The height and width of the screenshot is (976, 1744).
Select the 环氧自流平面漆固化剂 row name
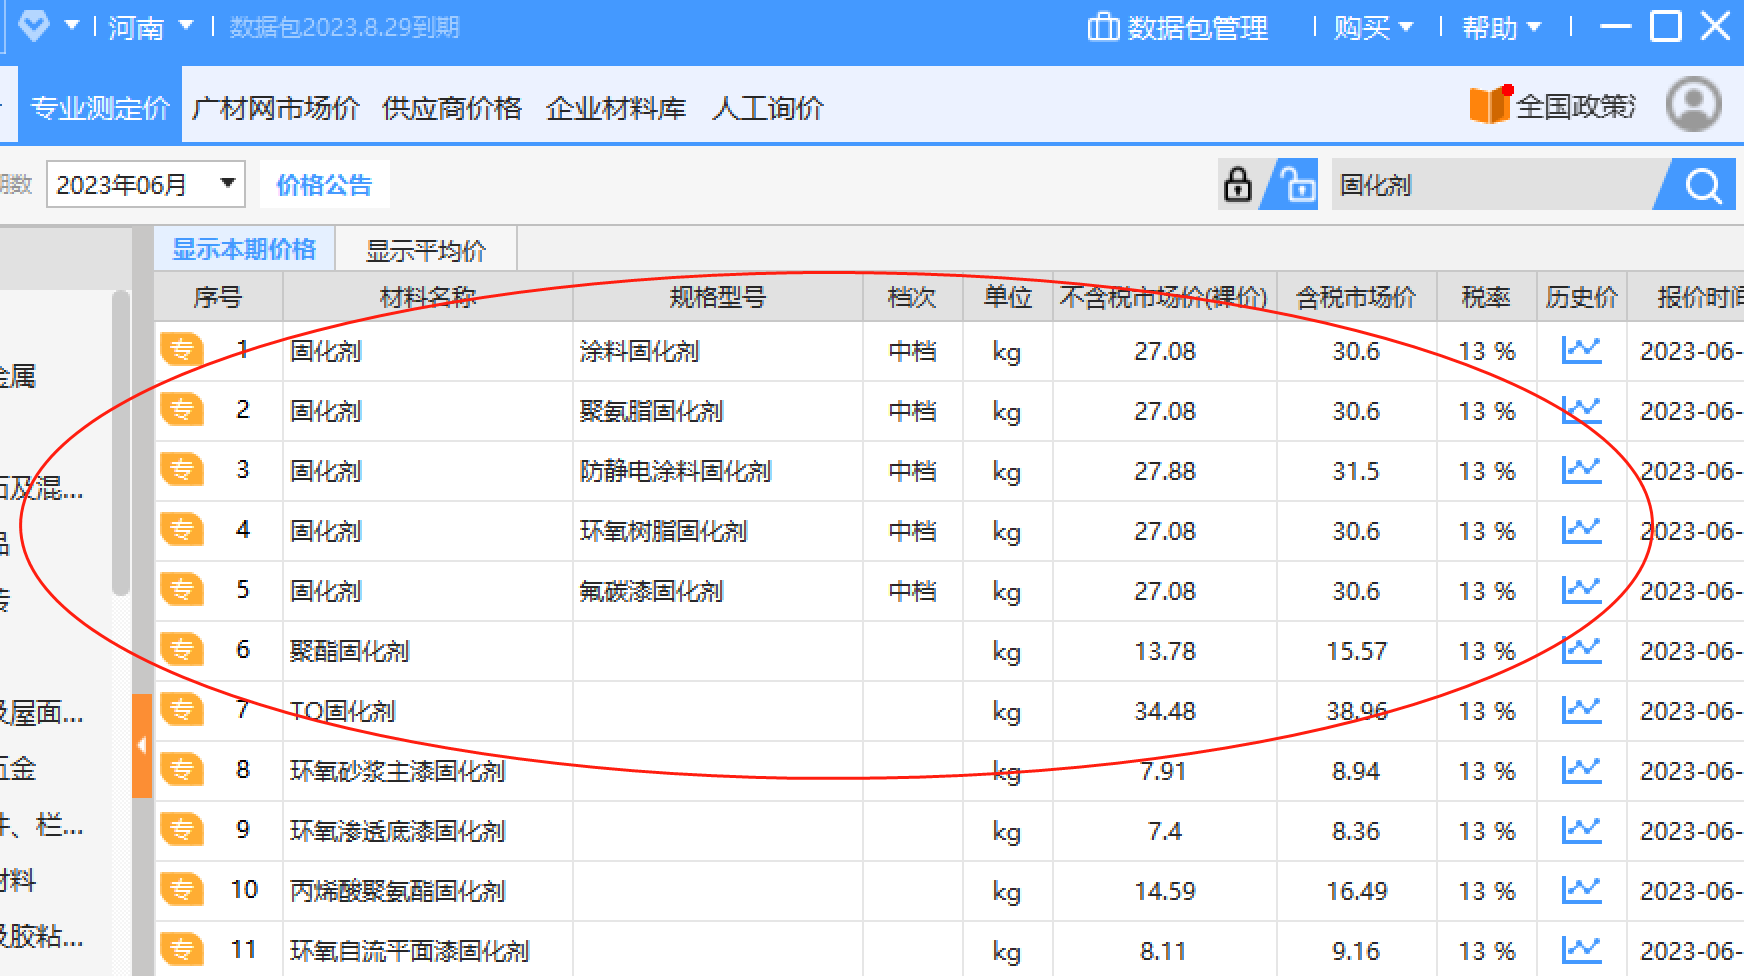[409, 951]
